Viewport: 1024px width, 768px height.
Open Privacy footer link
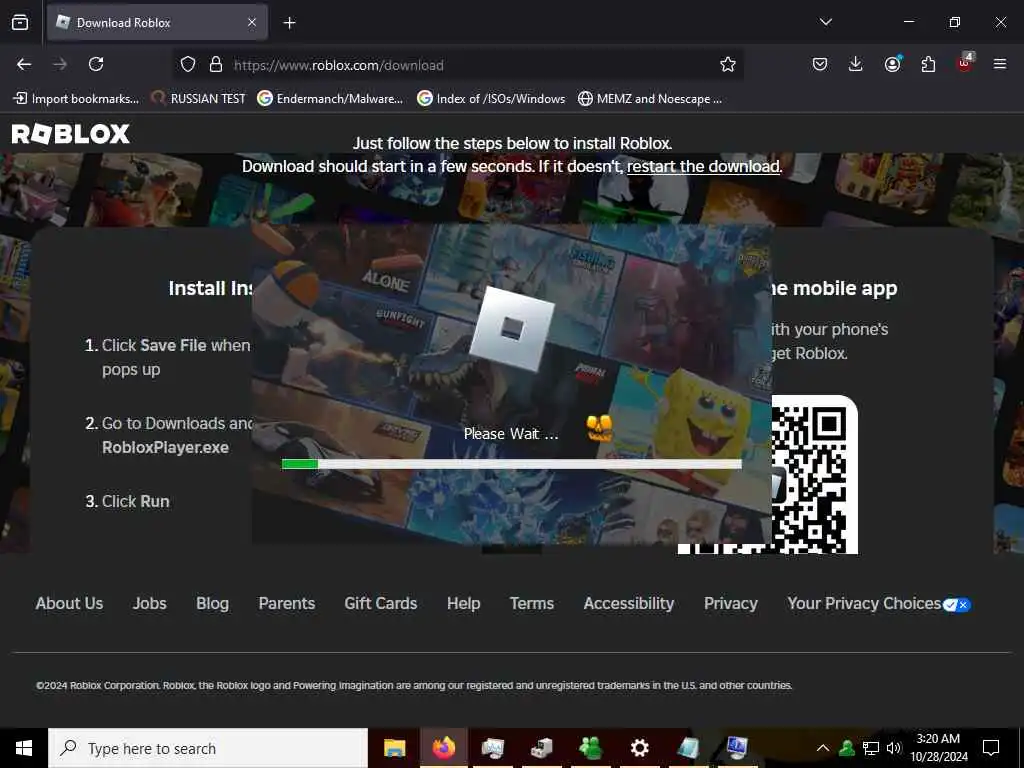(x=731, y=603)
